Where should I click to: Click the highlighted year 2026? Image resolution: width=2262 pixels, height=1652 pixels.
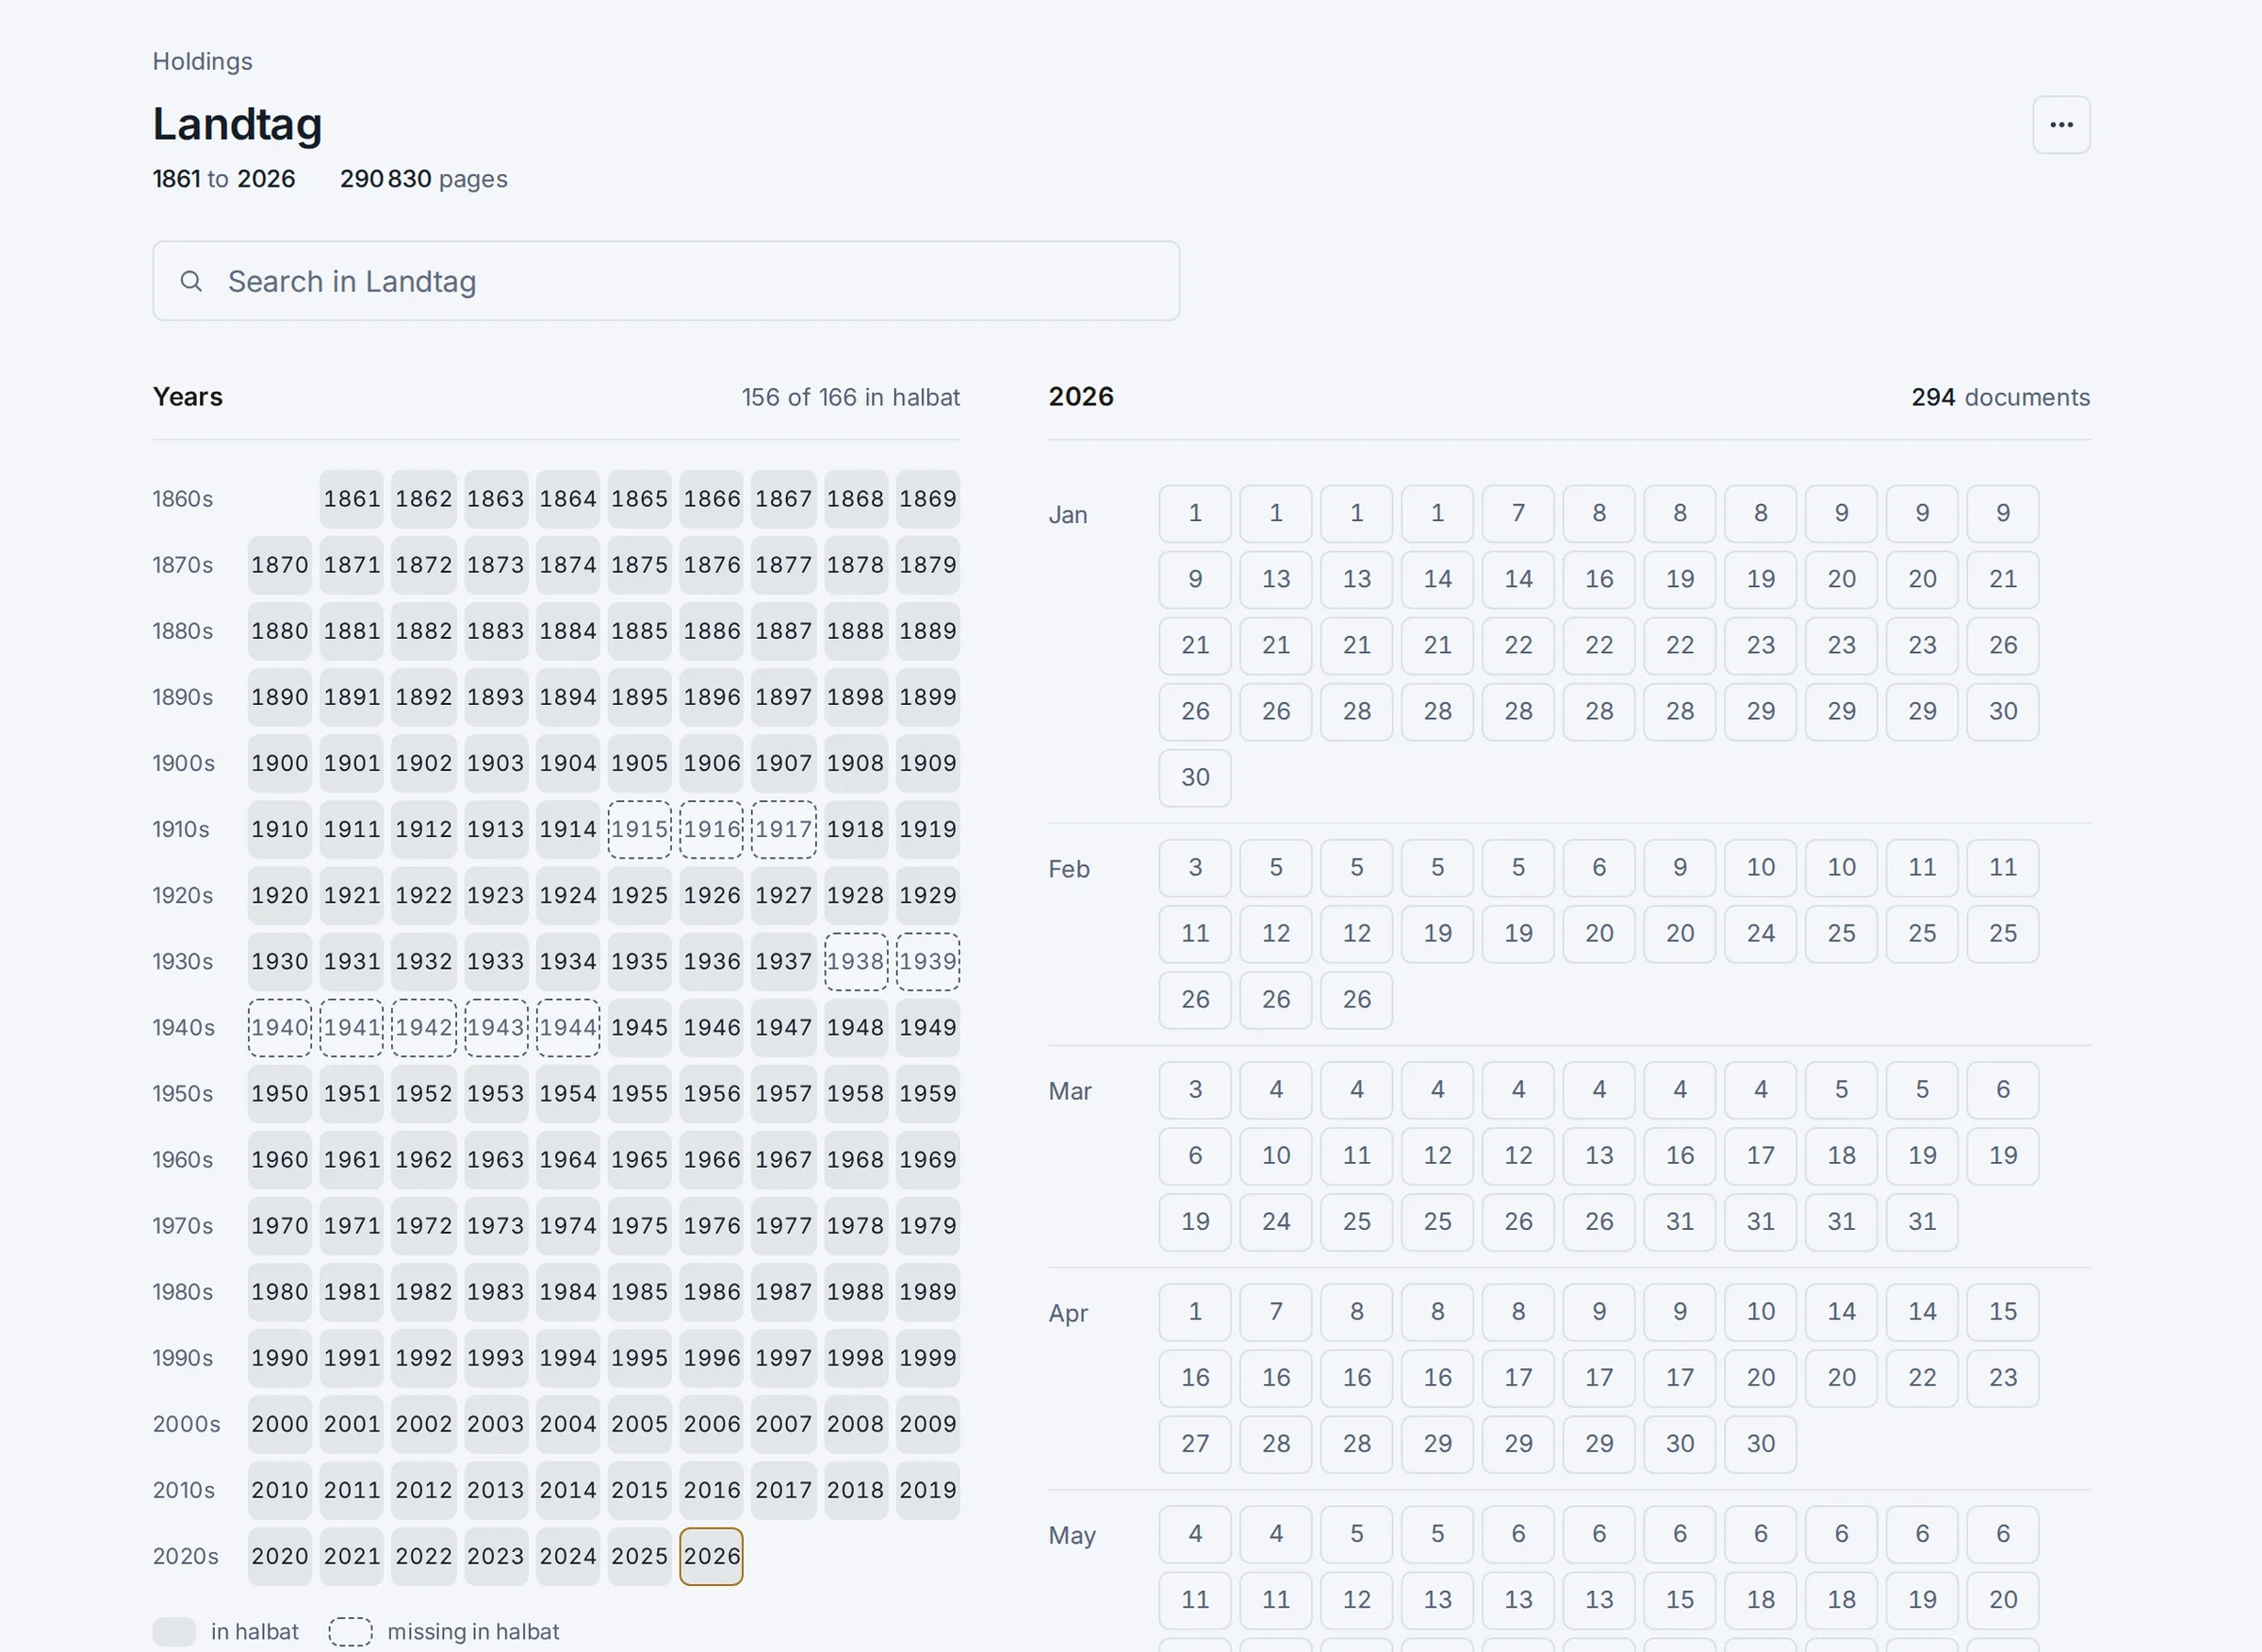pos(711,1556)
